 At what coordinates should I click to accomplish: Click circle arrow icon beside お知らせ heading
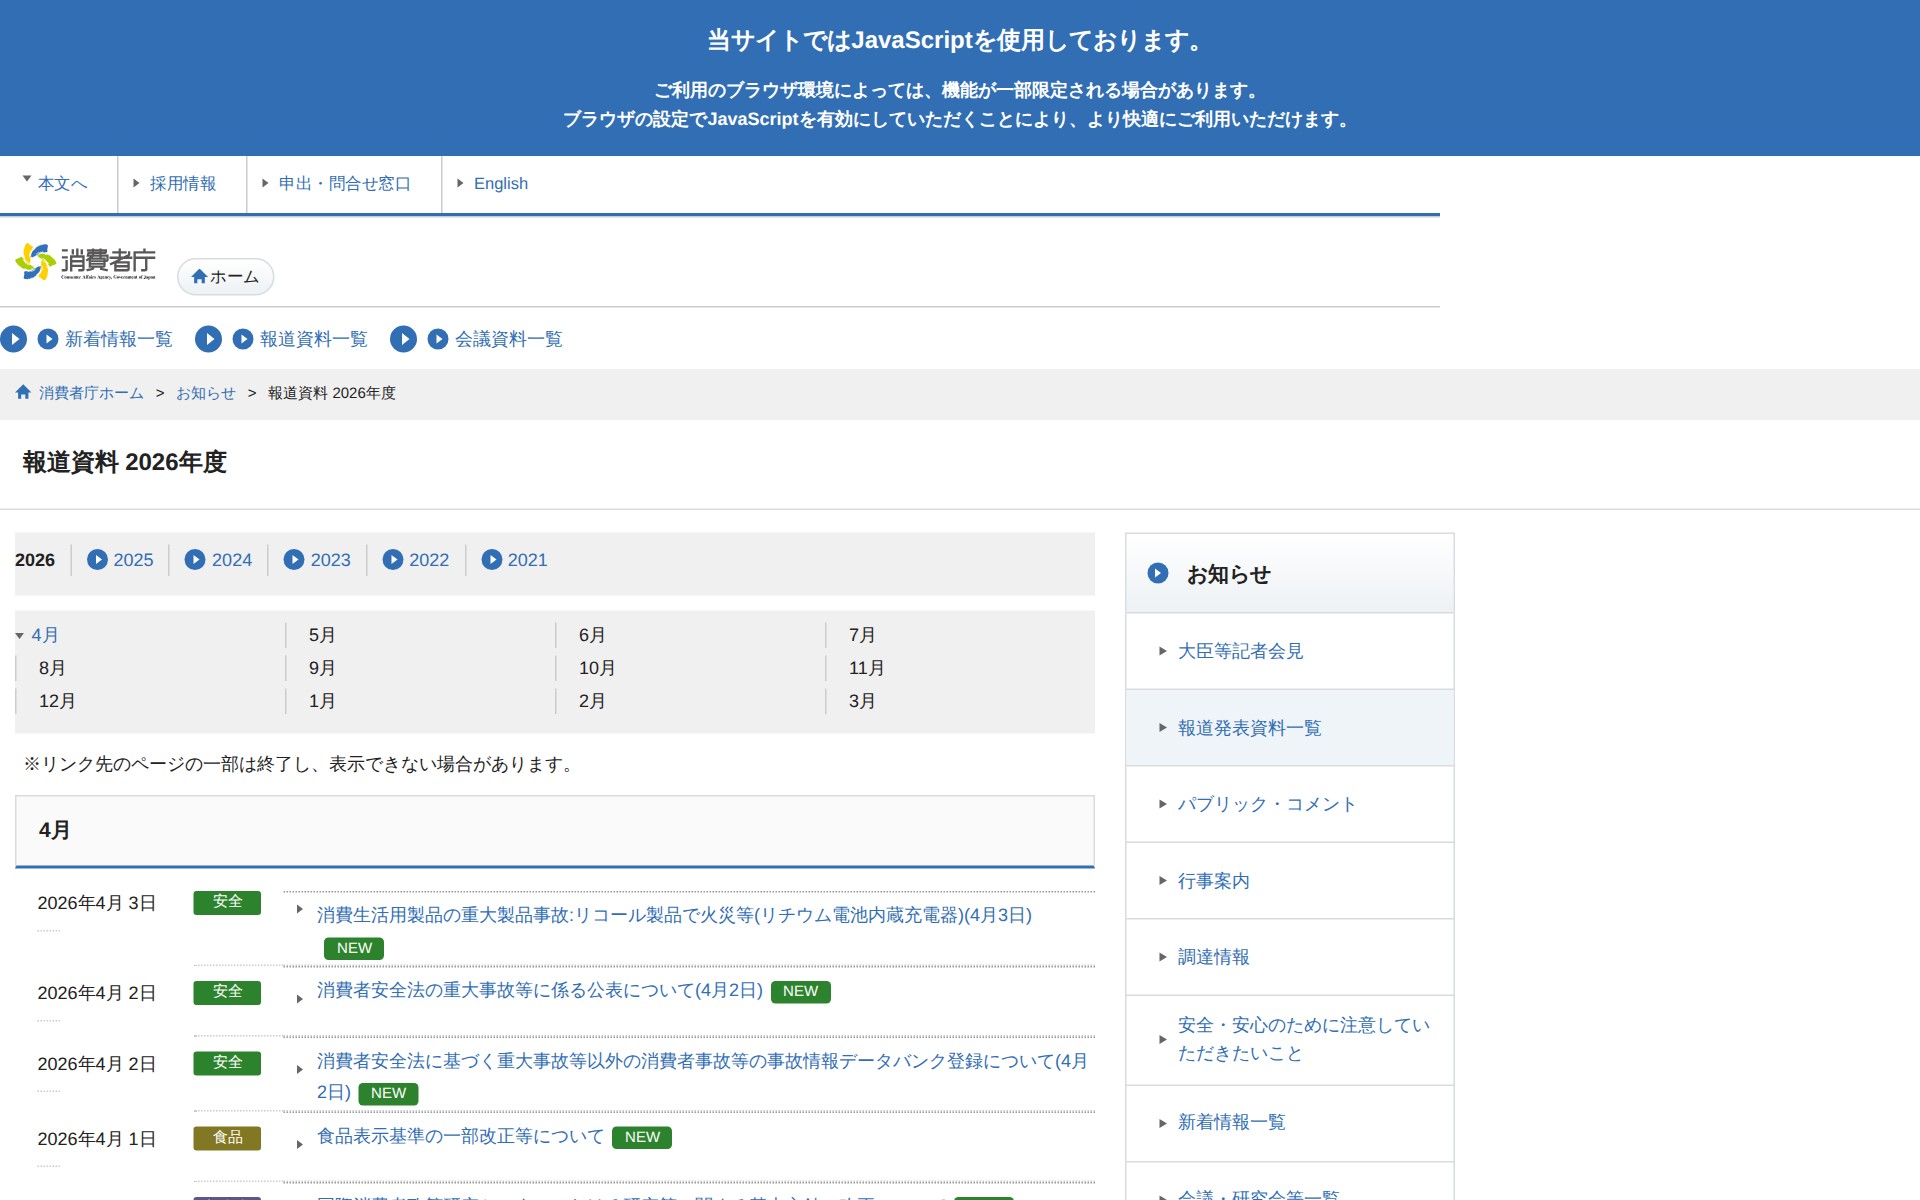click(1158, 573)
